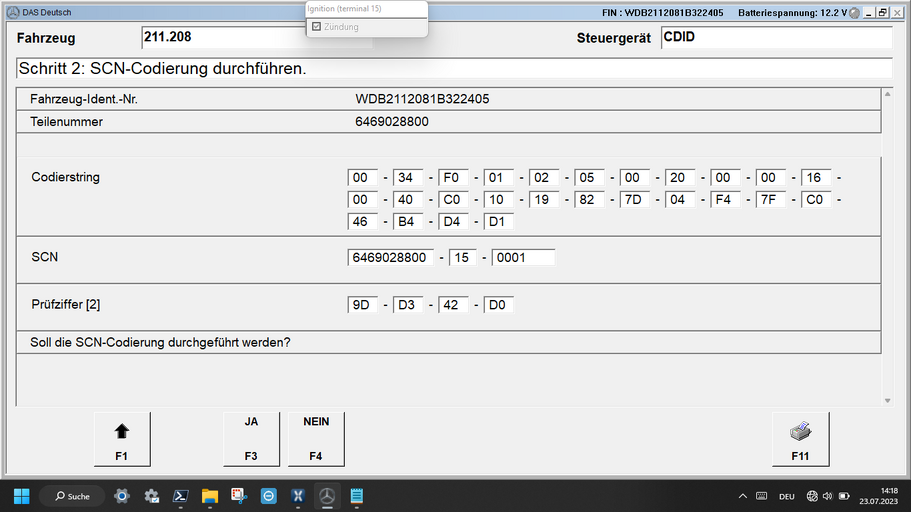This screenshot has width=911, height=512.
Task: Click the Teilenummer value 6469028800
Action: point(392,122)
